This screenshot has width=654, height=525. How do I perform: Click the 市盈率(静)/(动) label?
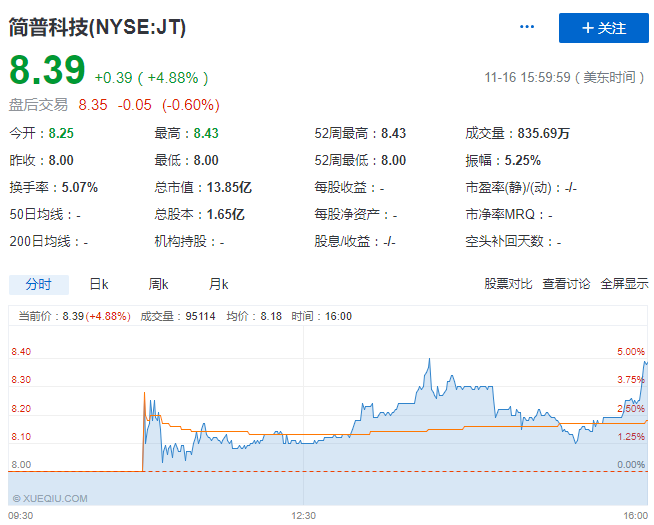[508, 188]
